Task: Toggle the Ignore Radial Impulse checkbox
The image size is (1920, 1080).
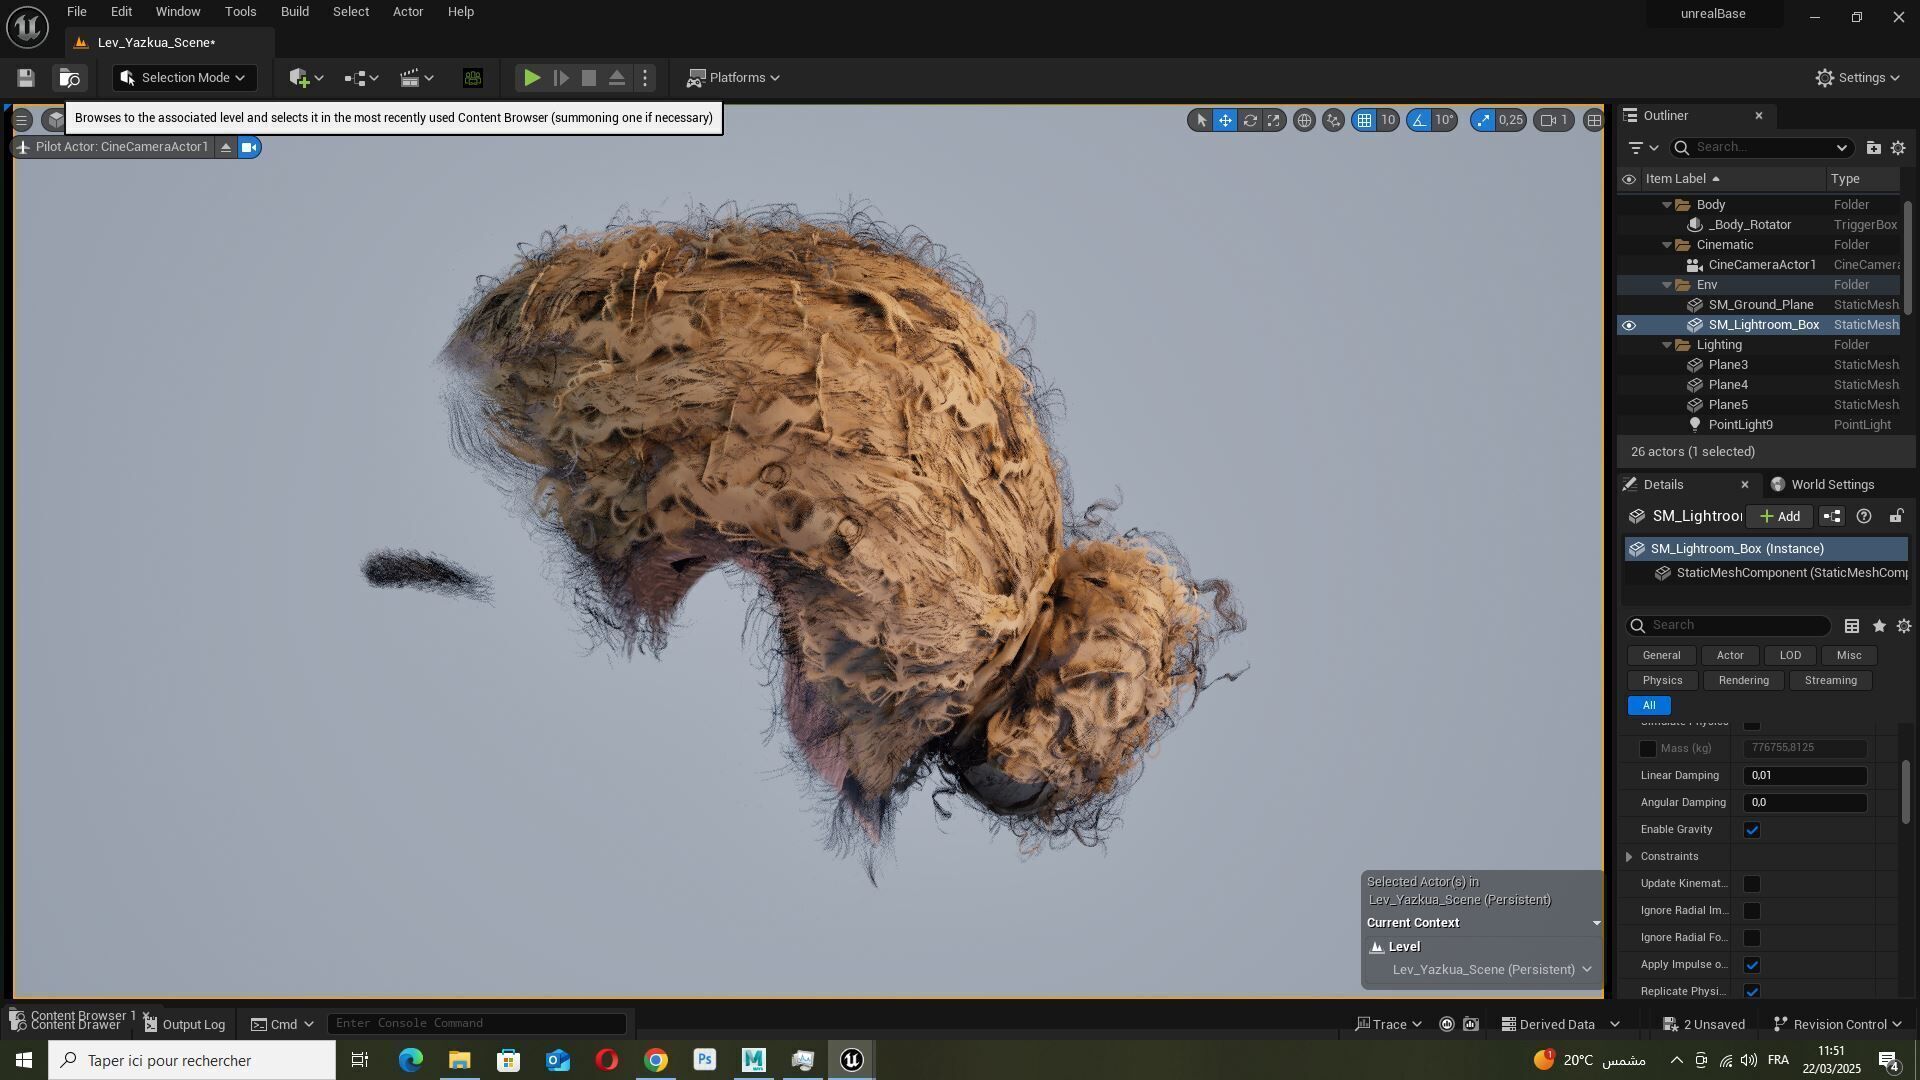Action: [1752, 911]
